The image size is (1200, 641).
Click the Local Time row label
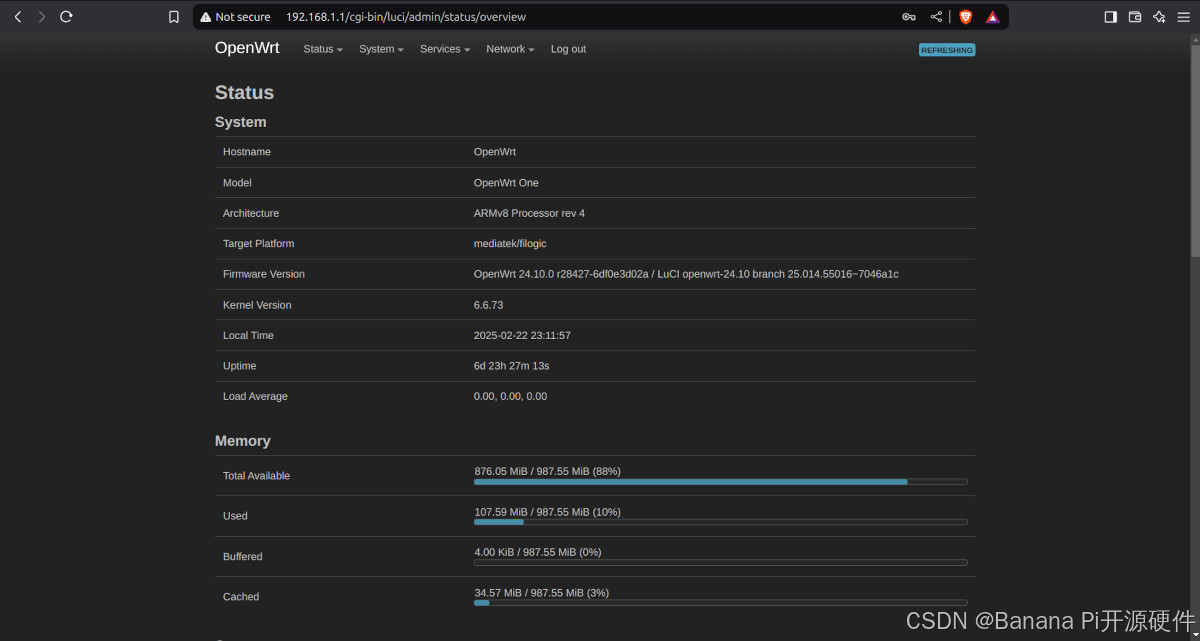tap(248, 335)
